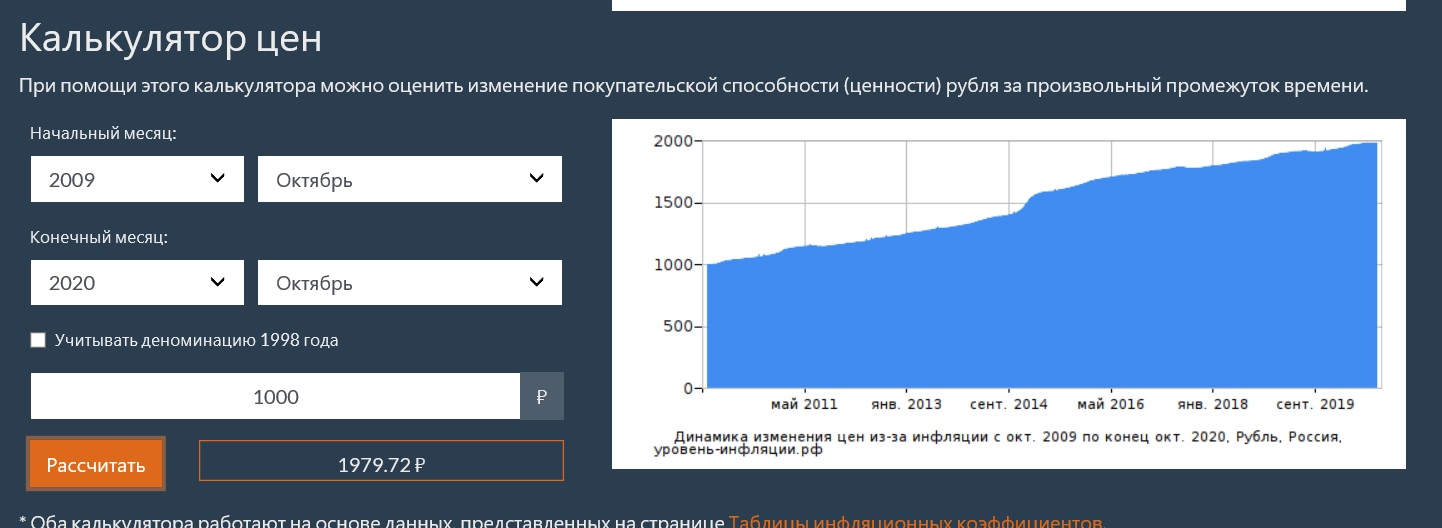Viewport: 1442px width, 528px height.
Task: Expand the start month dropdown under Начальный месяц
Action: coord(409,180)
